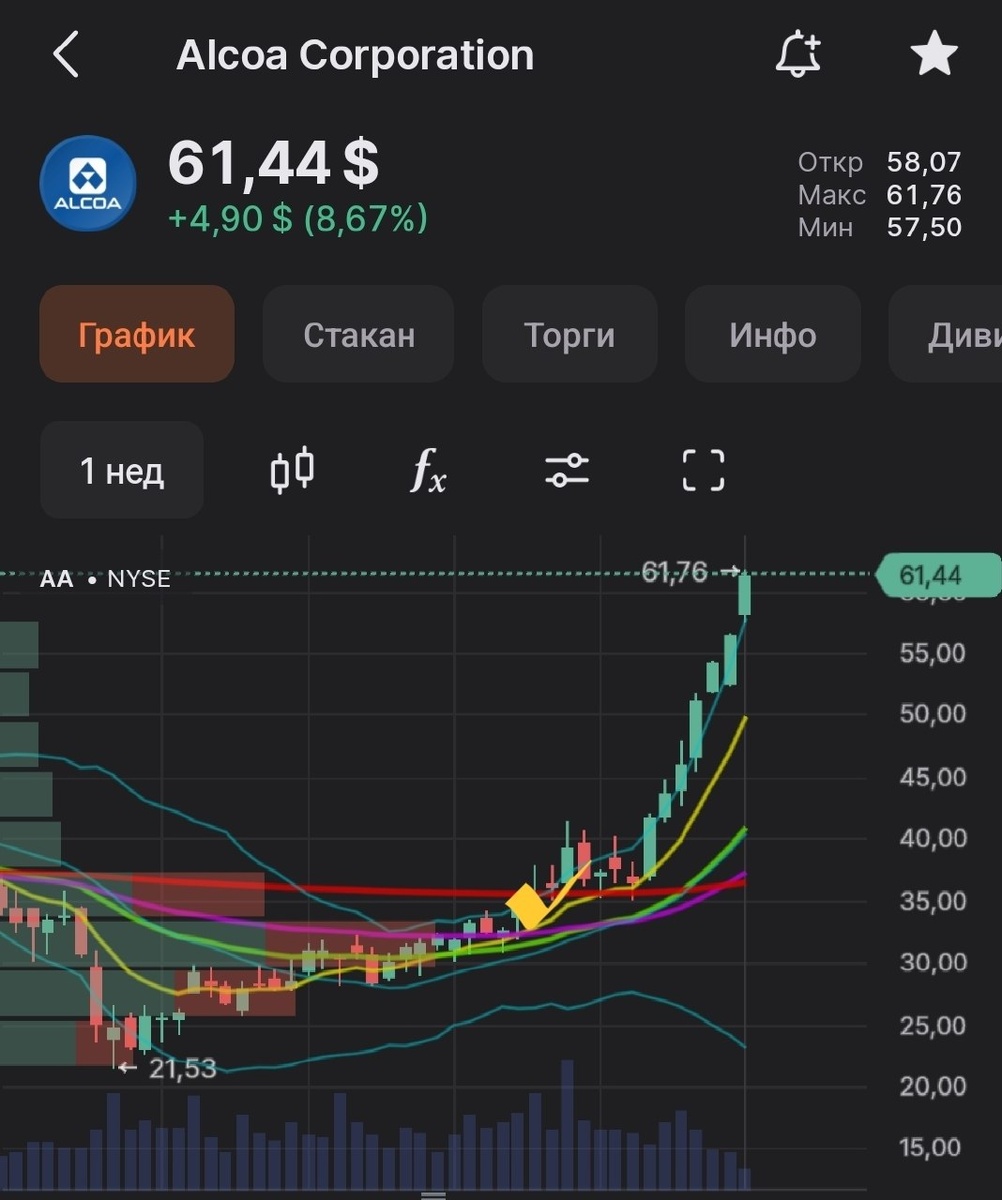Go back using the arrow icon
Viewport: 1002px width, 1200px height.
(66, 54)
